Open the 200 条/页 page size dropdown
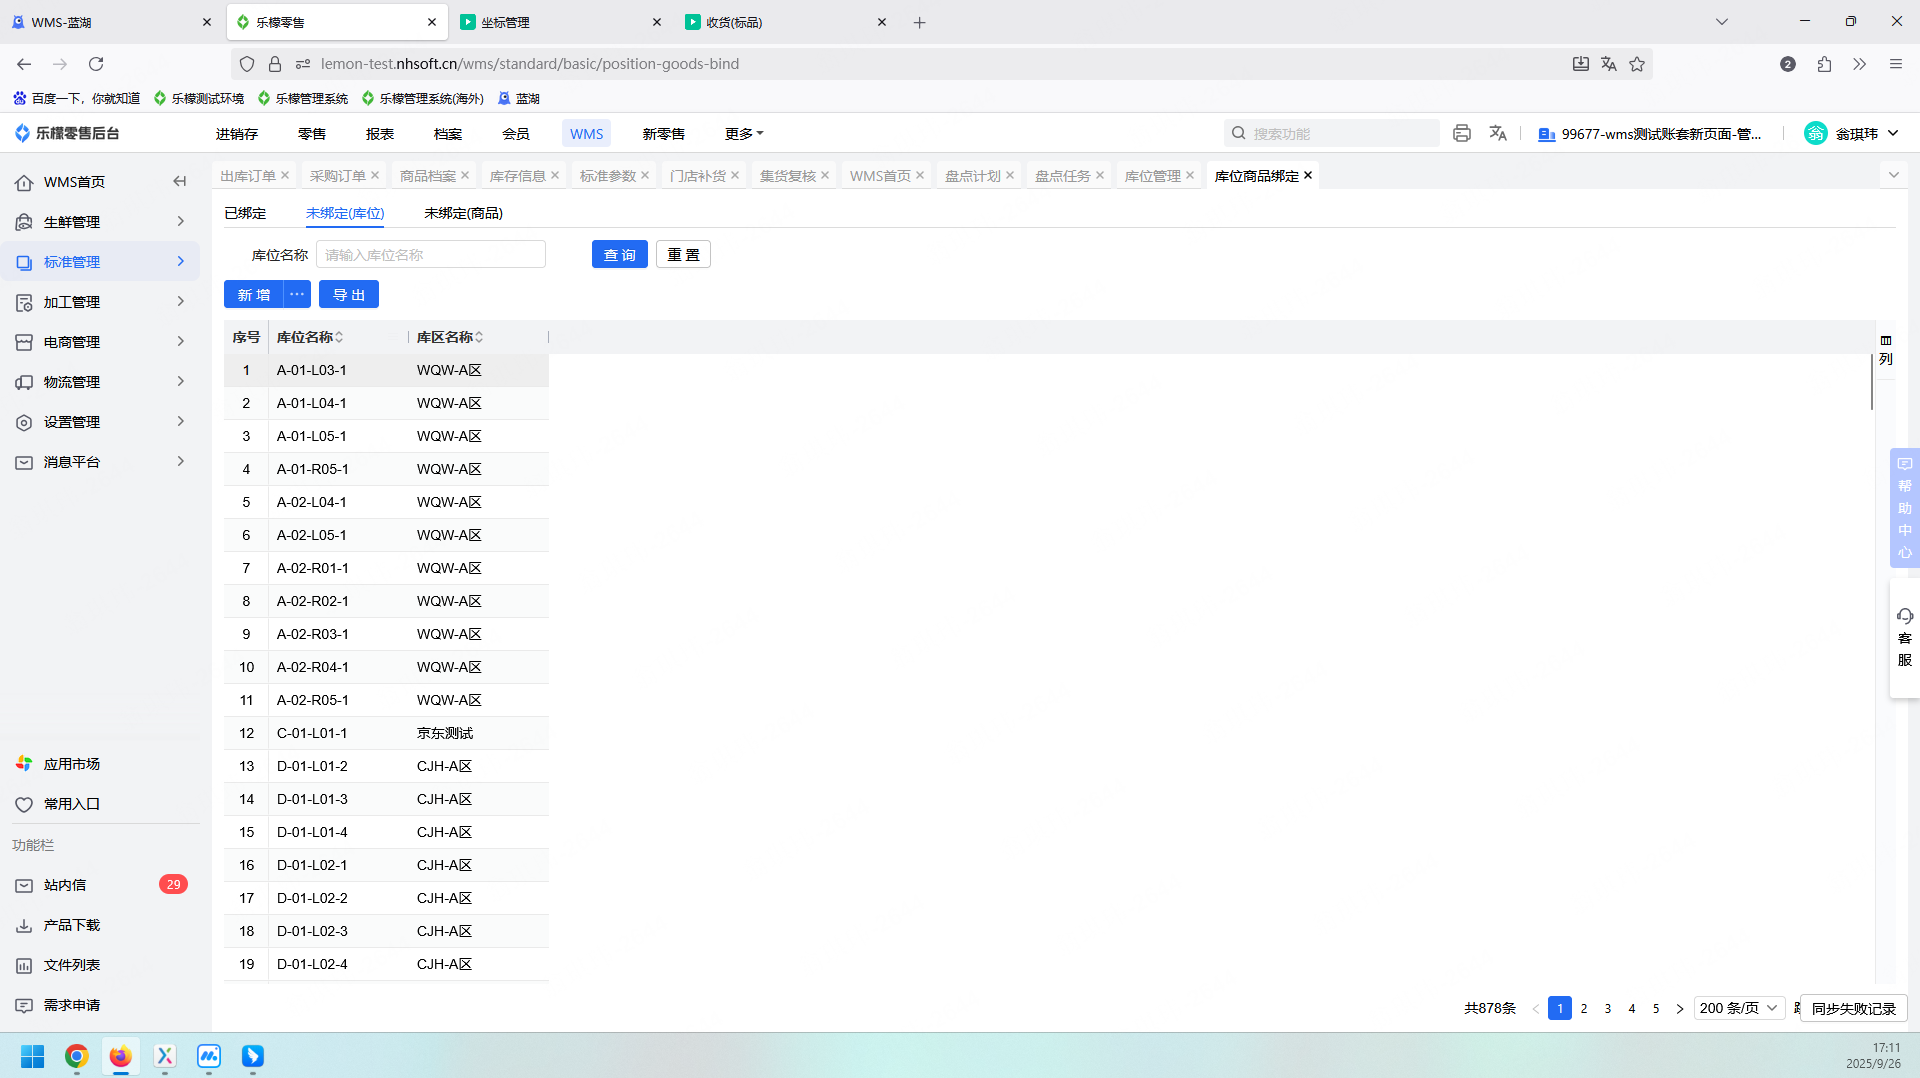 click(1739, 1008)
